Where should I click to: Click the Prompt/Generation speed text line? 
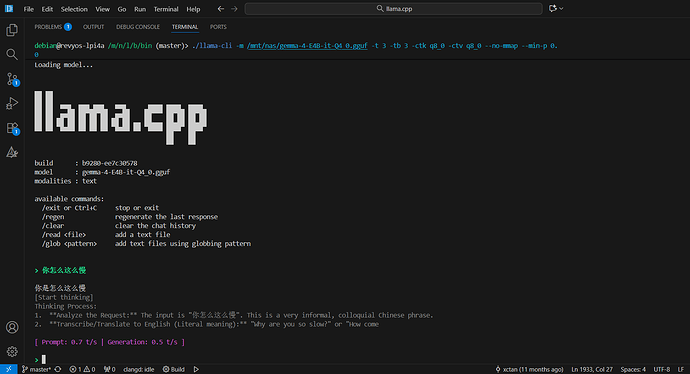110,342
